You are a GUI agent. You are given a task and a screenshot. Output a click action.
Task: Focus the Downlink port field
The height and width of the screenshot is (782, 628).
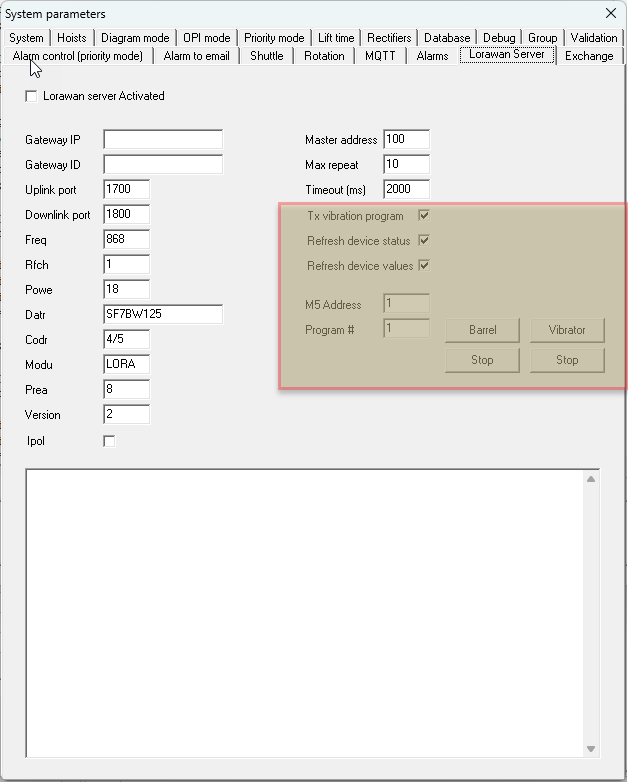(x=127, y=214)
